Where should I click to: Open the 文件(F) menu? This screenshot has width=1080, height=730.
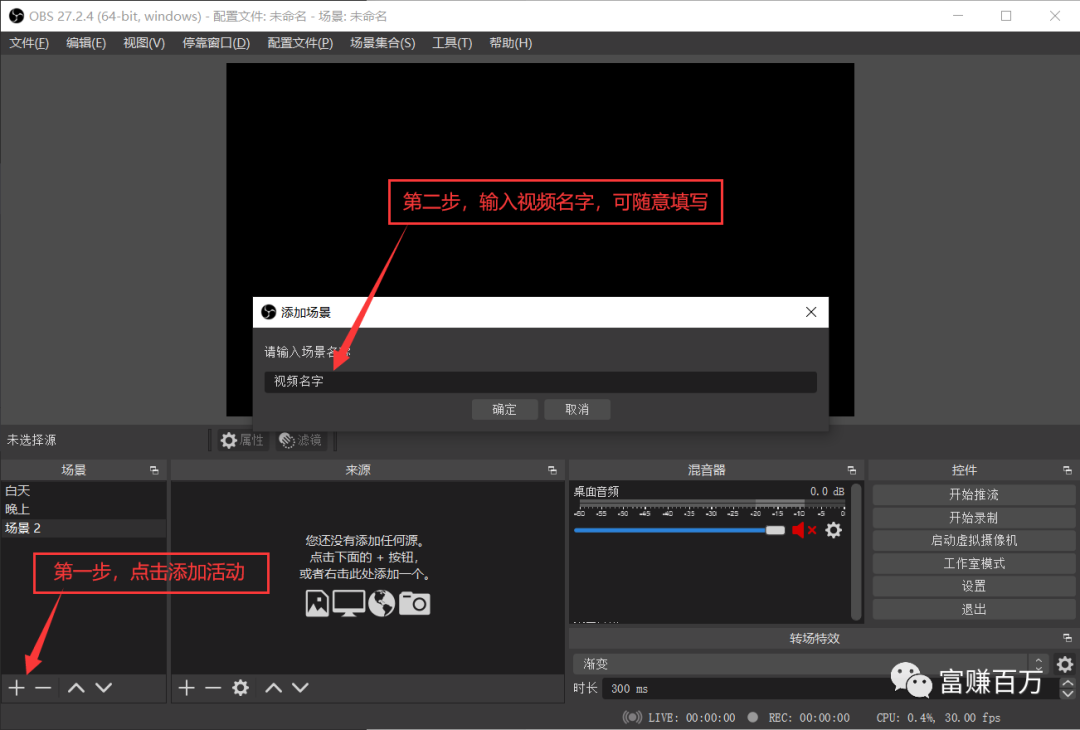click(x=29, y=43)
